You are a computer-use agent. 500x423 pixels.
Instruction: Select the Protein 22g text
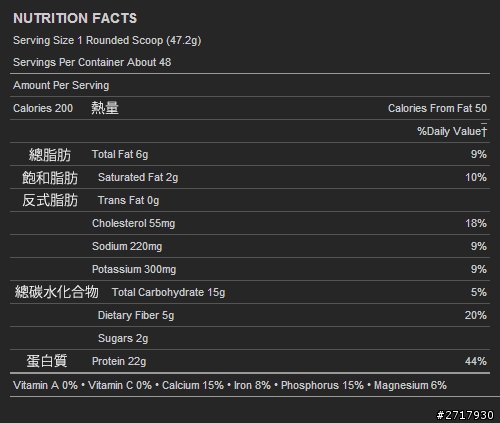[119, 361]
